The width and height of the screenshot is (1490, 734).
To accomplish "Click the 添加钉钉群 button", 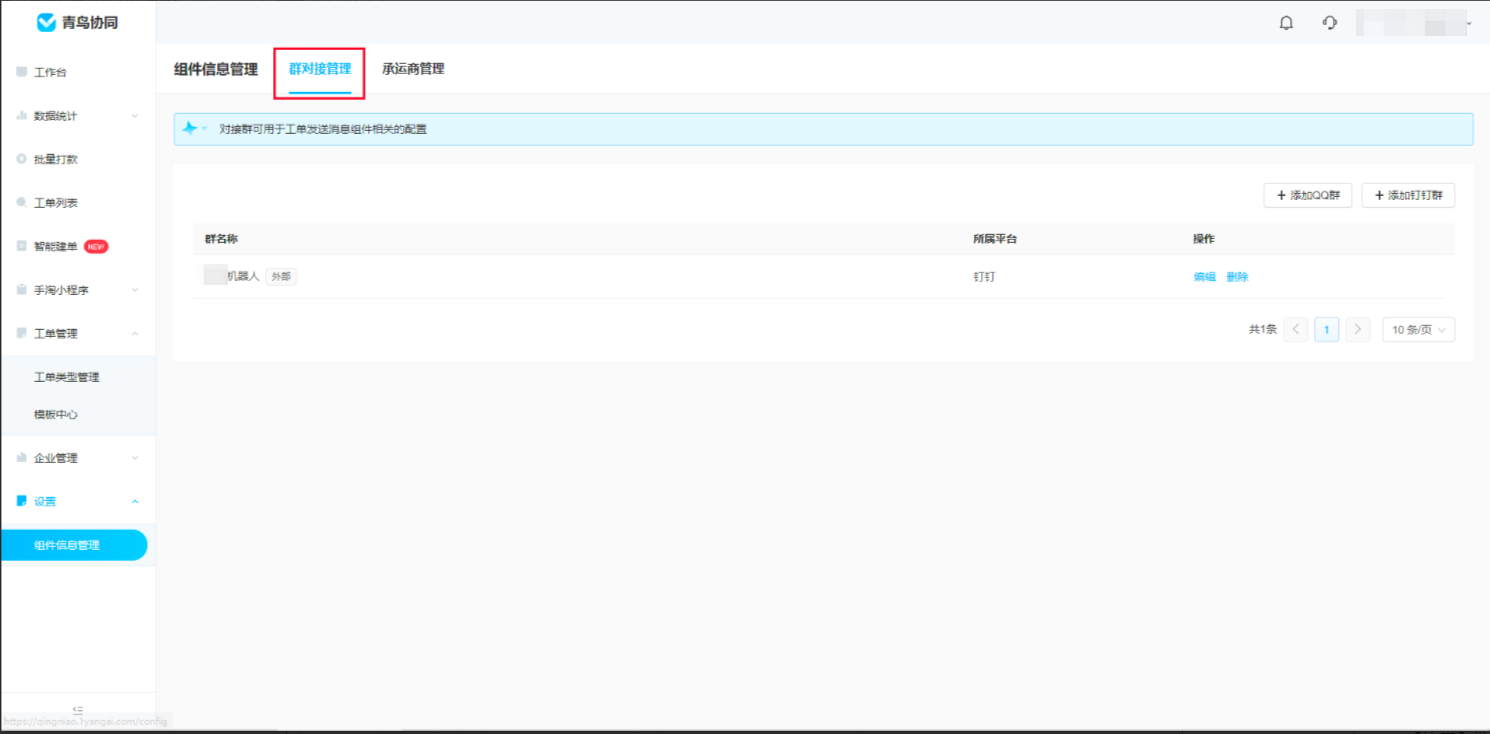I will click(x=1408, y=195).
